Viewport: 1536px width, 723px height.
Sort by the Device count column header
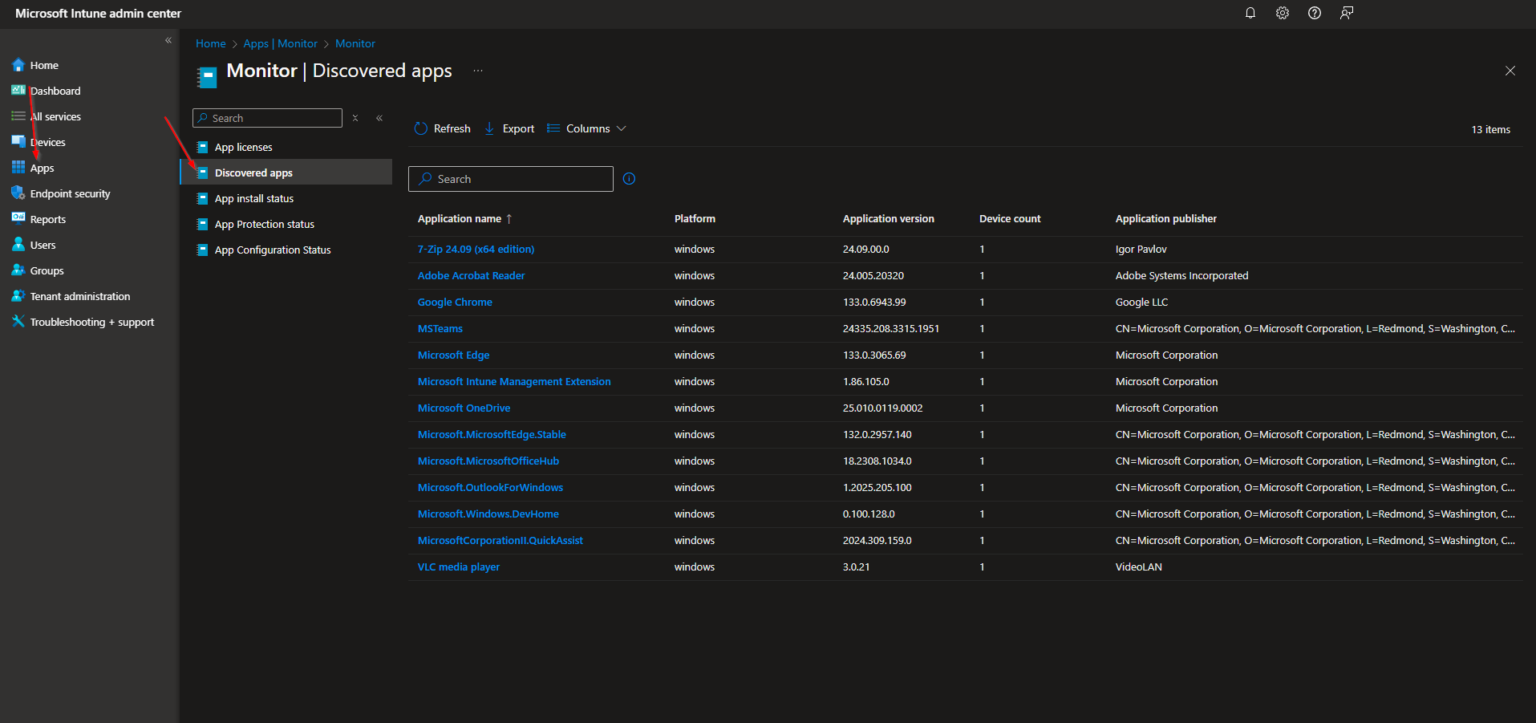[x=1010, y=219]
